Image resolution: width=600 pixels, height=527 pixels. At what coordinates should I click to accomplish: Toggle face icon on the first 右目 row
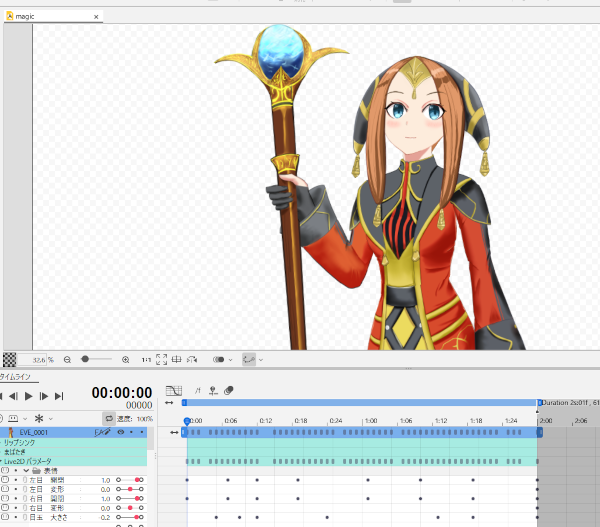tap(5, 498)
